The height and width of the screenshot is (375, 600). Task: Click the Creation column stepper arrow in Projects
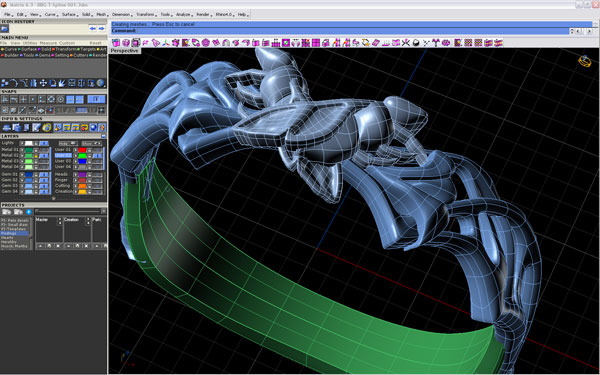click(x=88, y=221)
